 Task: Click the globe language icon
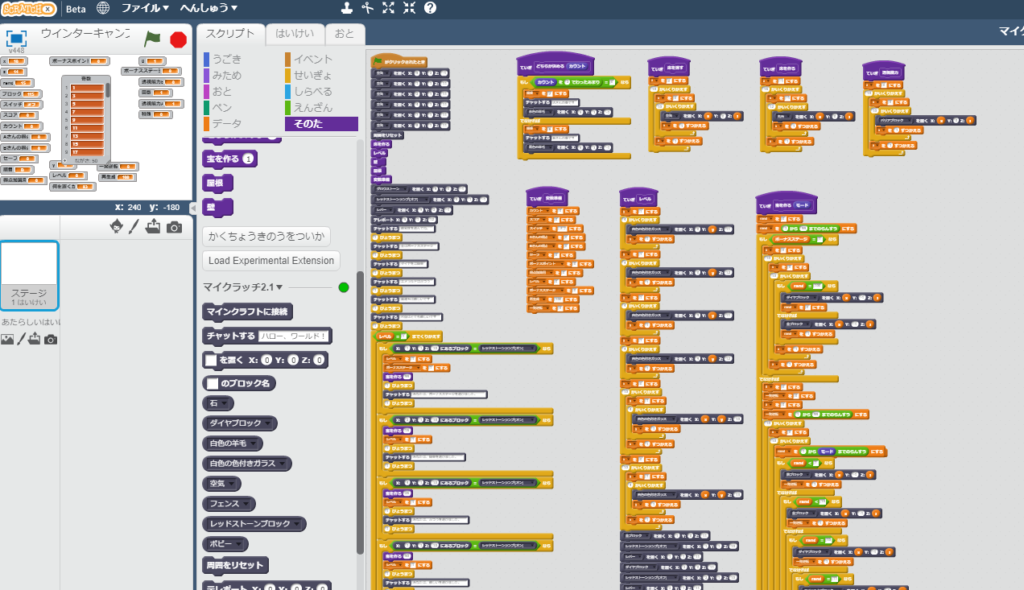point(103,8)
